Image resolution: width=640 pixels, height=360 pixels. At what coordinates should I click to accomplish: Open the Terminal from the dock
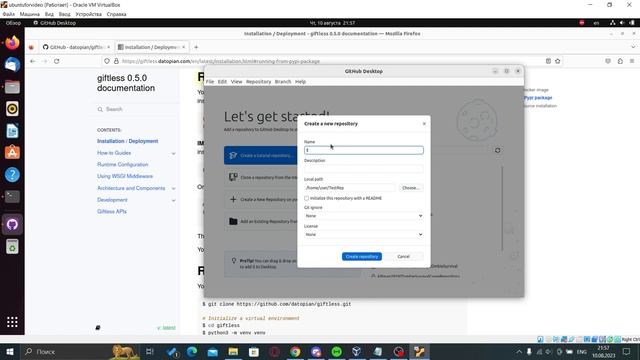click(x=12, y=196)
